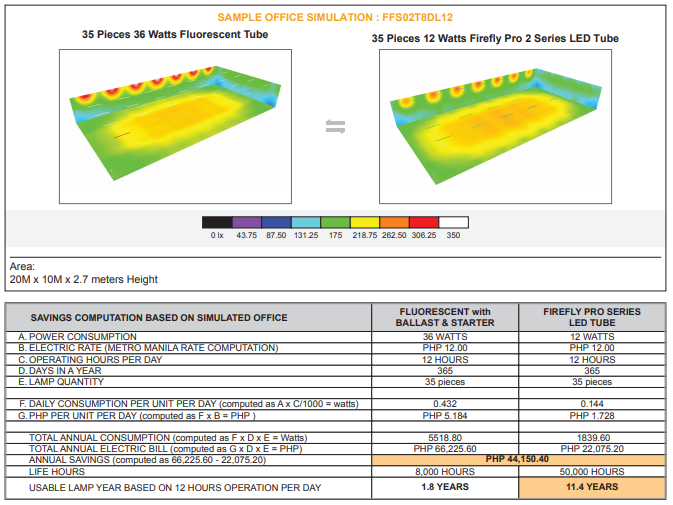673x505 pixels.
Task: Click 'PHP 12.00' in the Firefly column
Action: [x=592, y=348]
